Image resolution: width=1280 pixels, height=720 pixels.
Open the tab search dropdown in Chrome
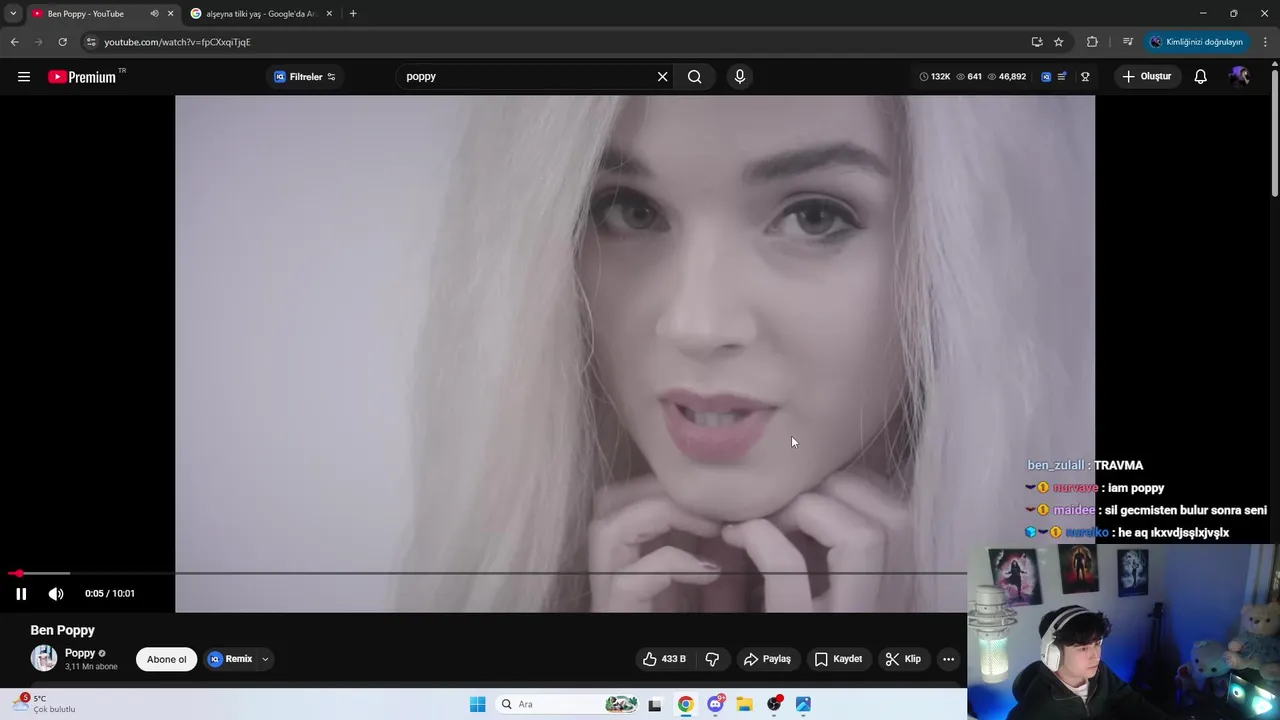[x=13, y=14]
